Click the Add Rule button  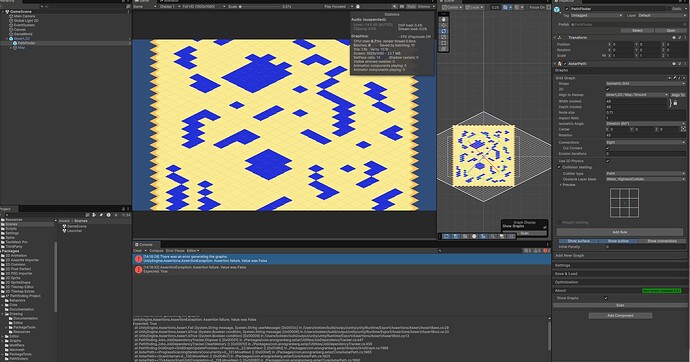click(620, 232)
